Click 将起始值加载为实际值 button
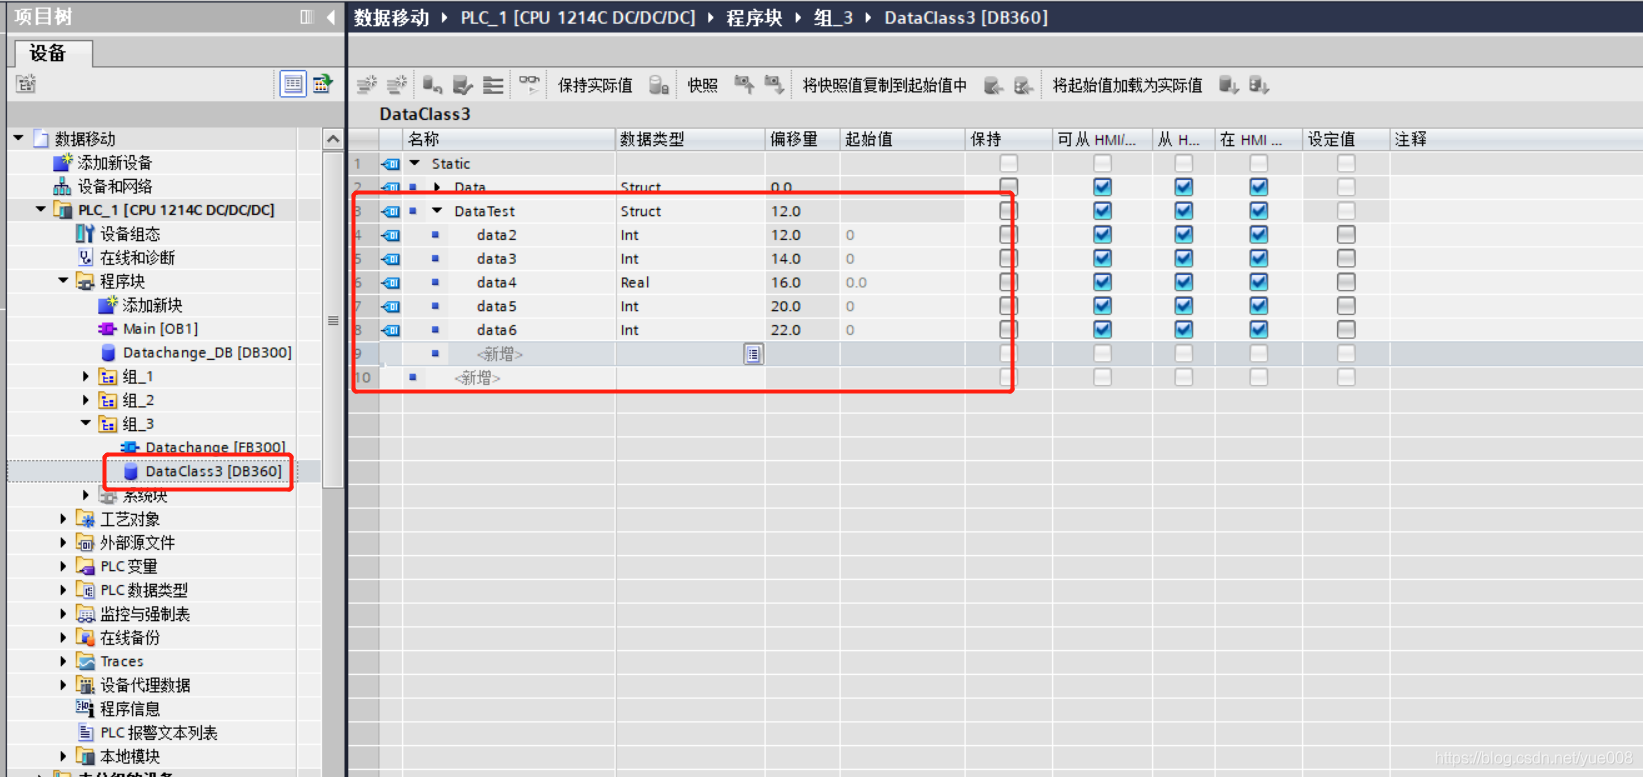Viewport: 1643px width, 777px height. [x=1127, y=85]
